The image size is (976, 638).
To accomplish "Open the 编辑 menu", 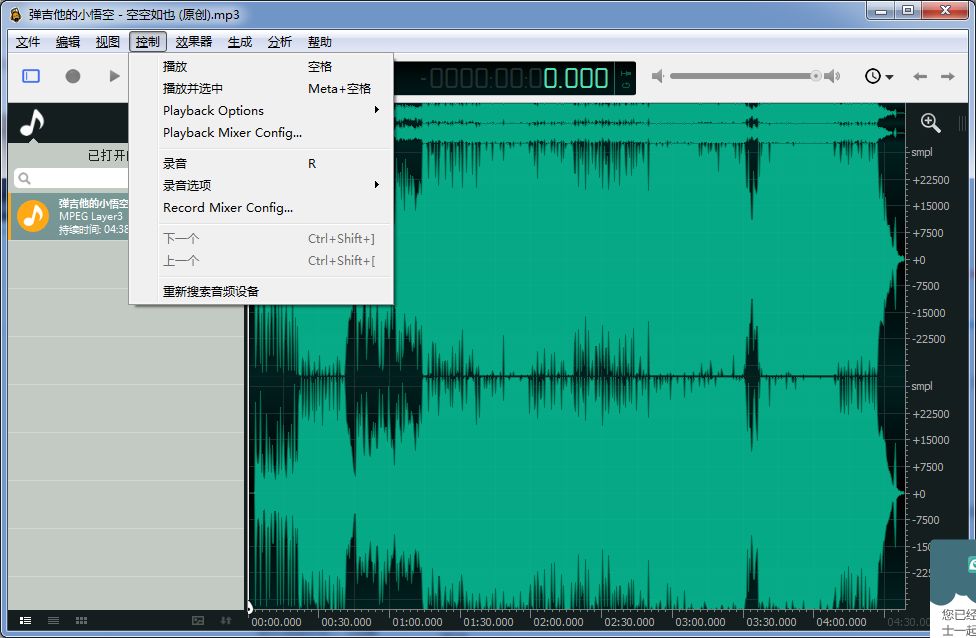I will click(68, 42).
